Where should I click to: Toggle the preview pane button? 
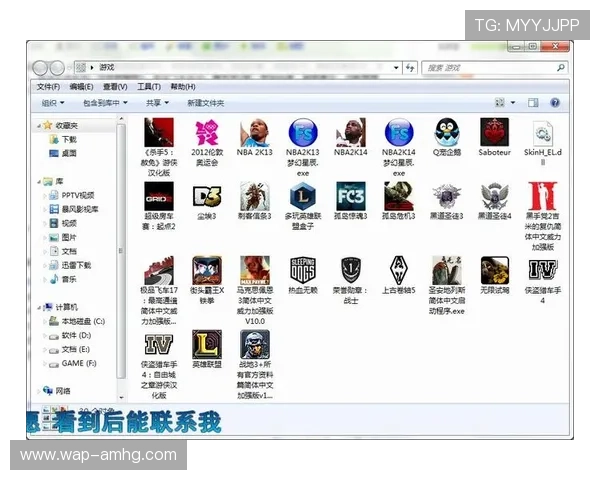coord(533,103)
